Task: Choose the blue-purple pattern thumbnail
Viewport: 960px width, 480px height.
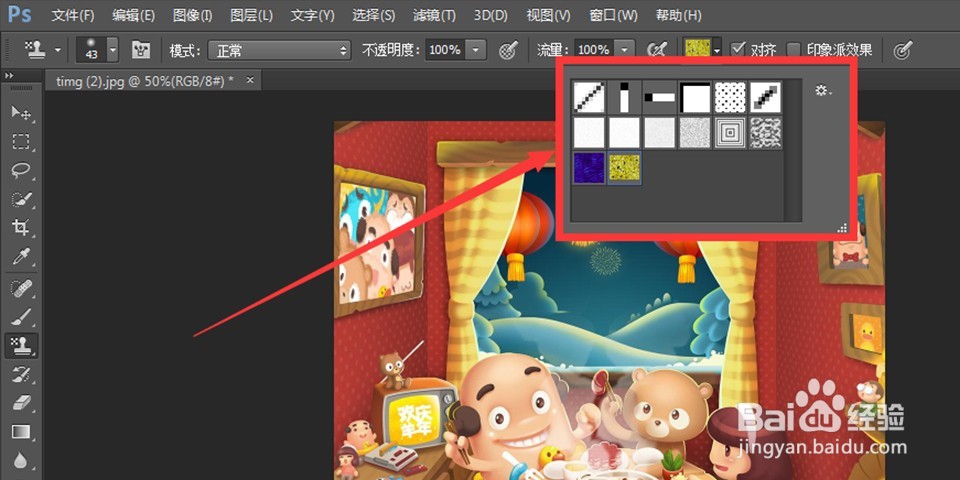Action: point(589,168)
